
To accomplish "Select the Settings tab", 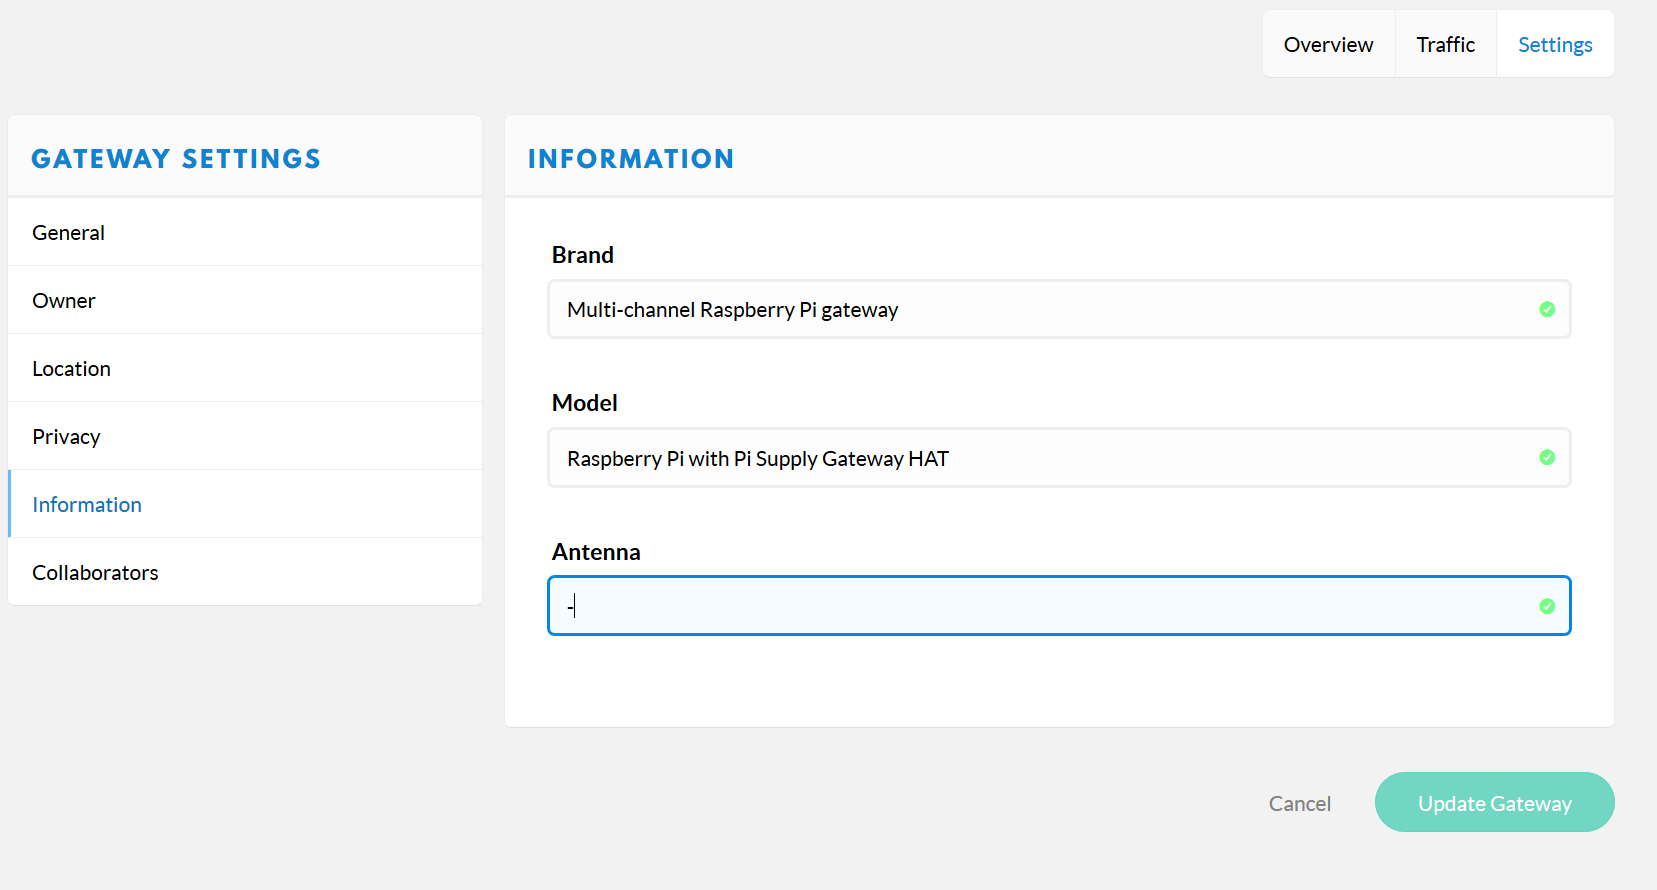I will (x=1555, y=44).
